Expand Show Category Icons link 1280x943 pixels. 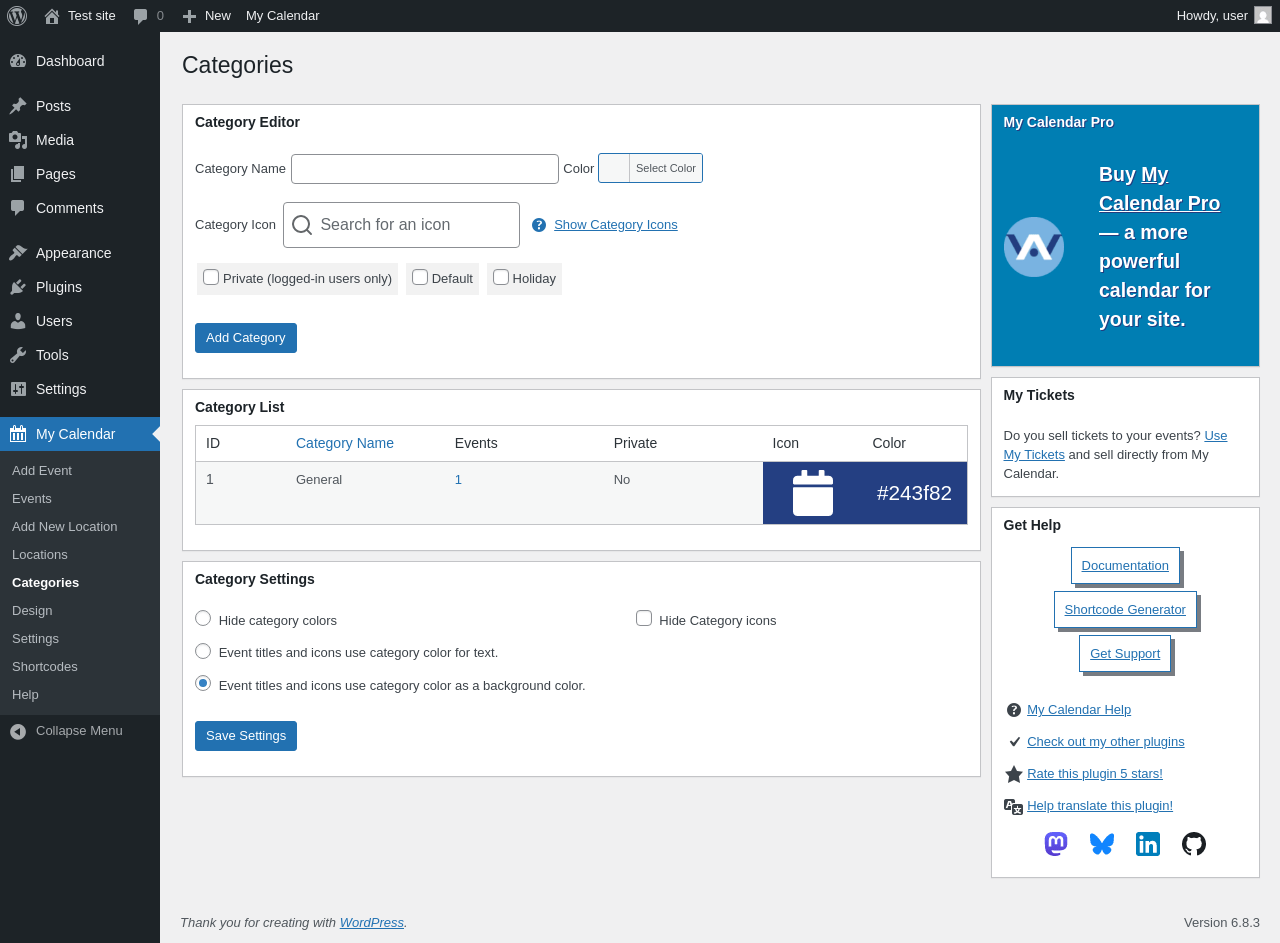[616, 225]
